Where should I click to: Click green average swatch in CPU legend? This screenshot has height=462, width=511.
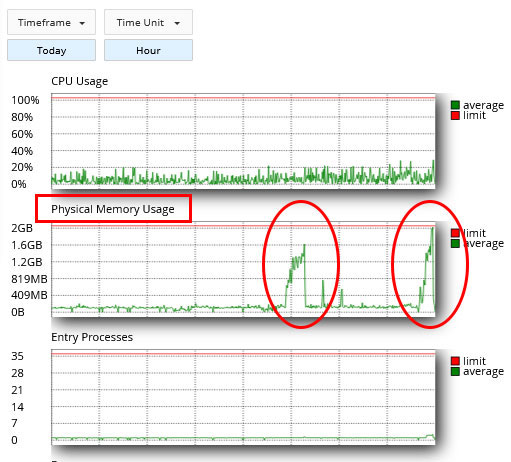[455, 105]
